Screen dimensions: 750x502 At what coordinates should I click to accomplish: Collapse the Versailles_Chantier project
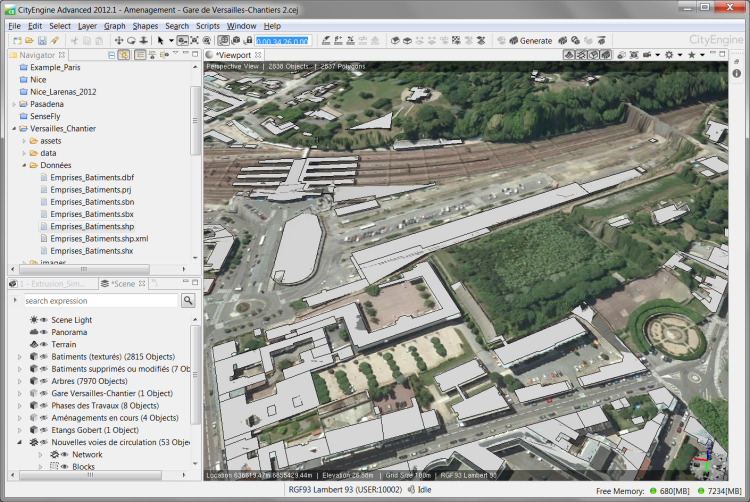click(14, 129)
